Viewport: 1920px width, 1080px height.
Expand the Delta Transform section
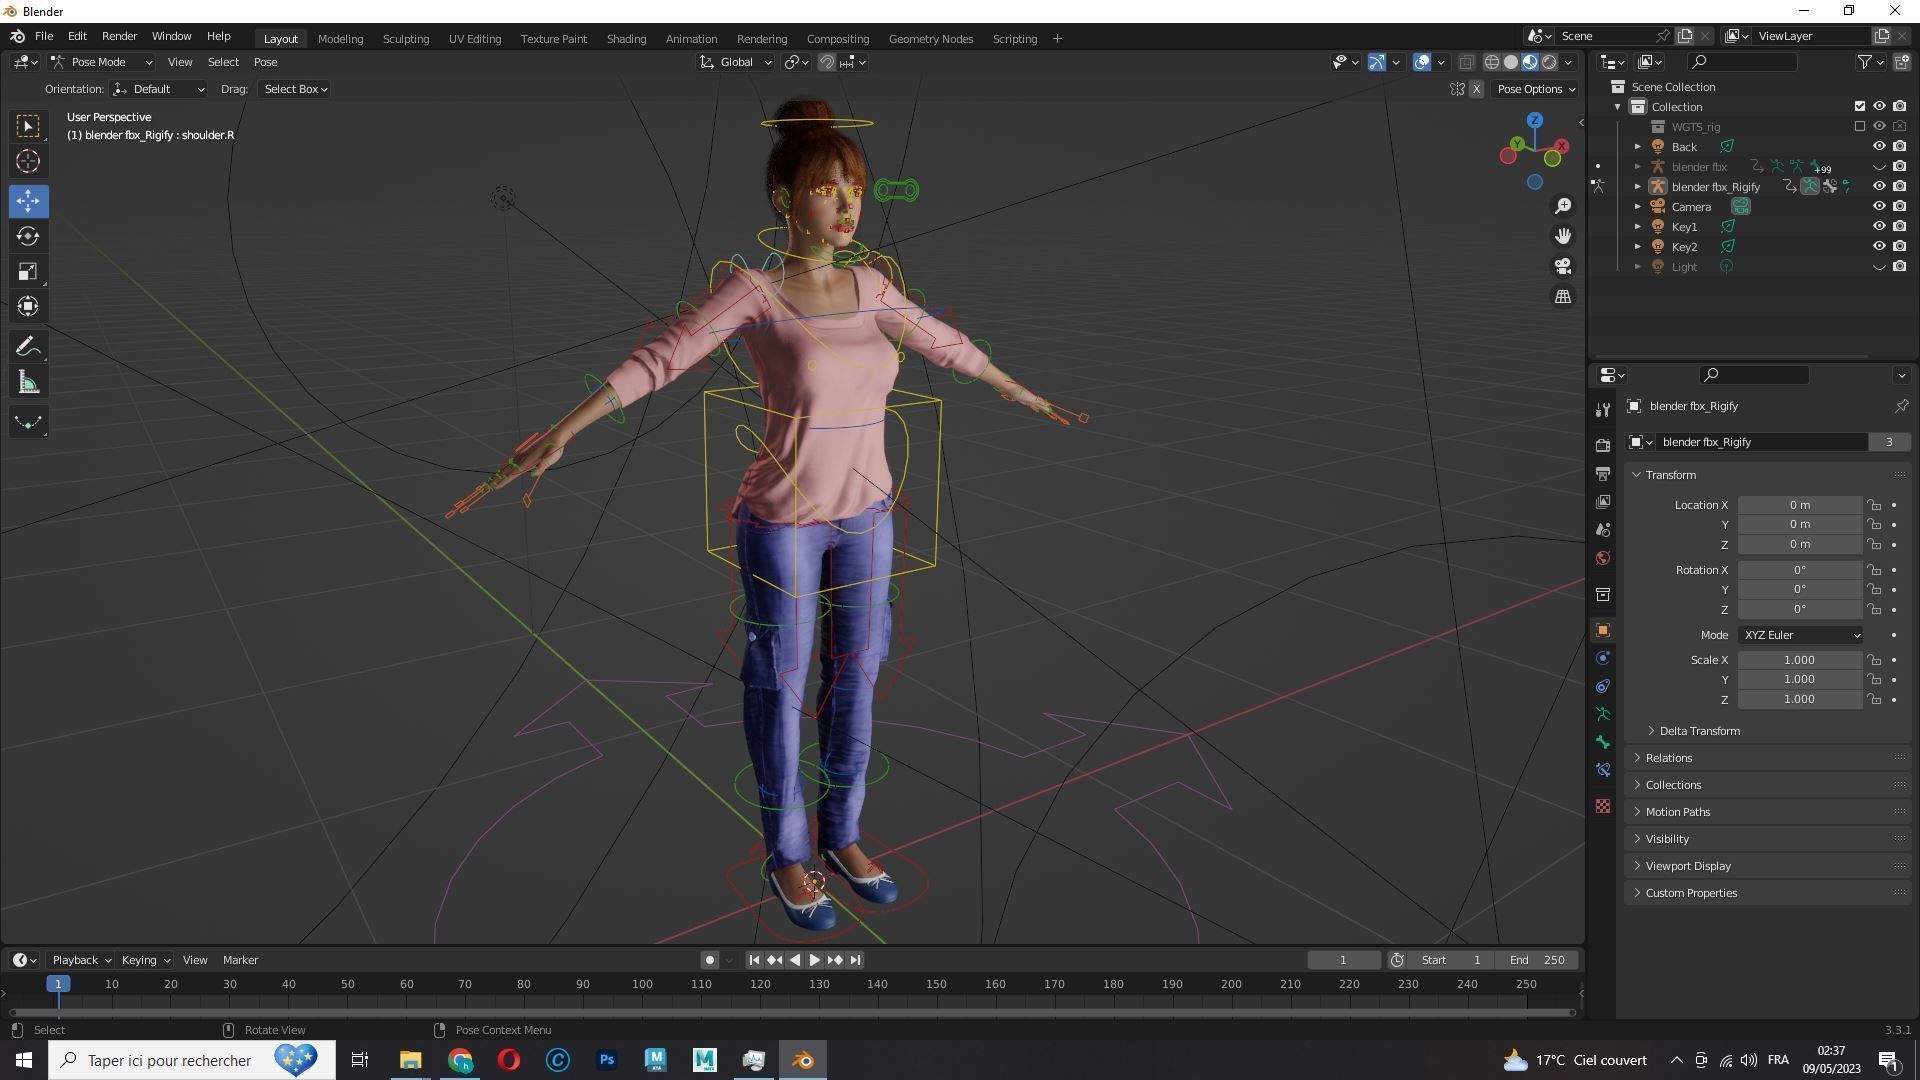(x=1699, y=731)
